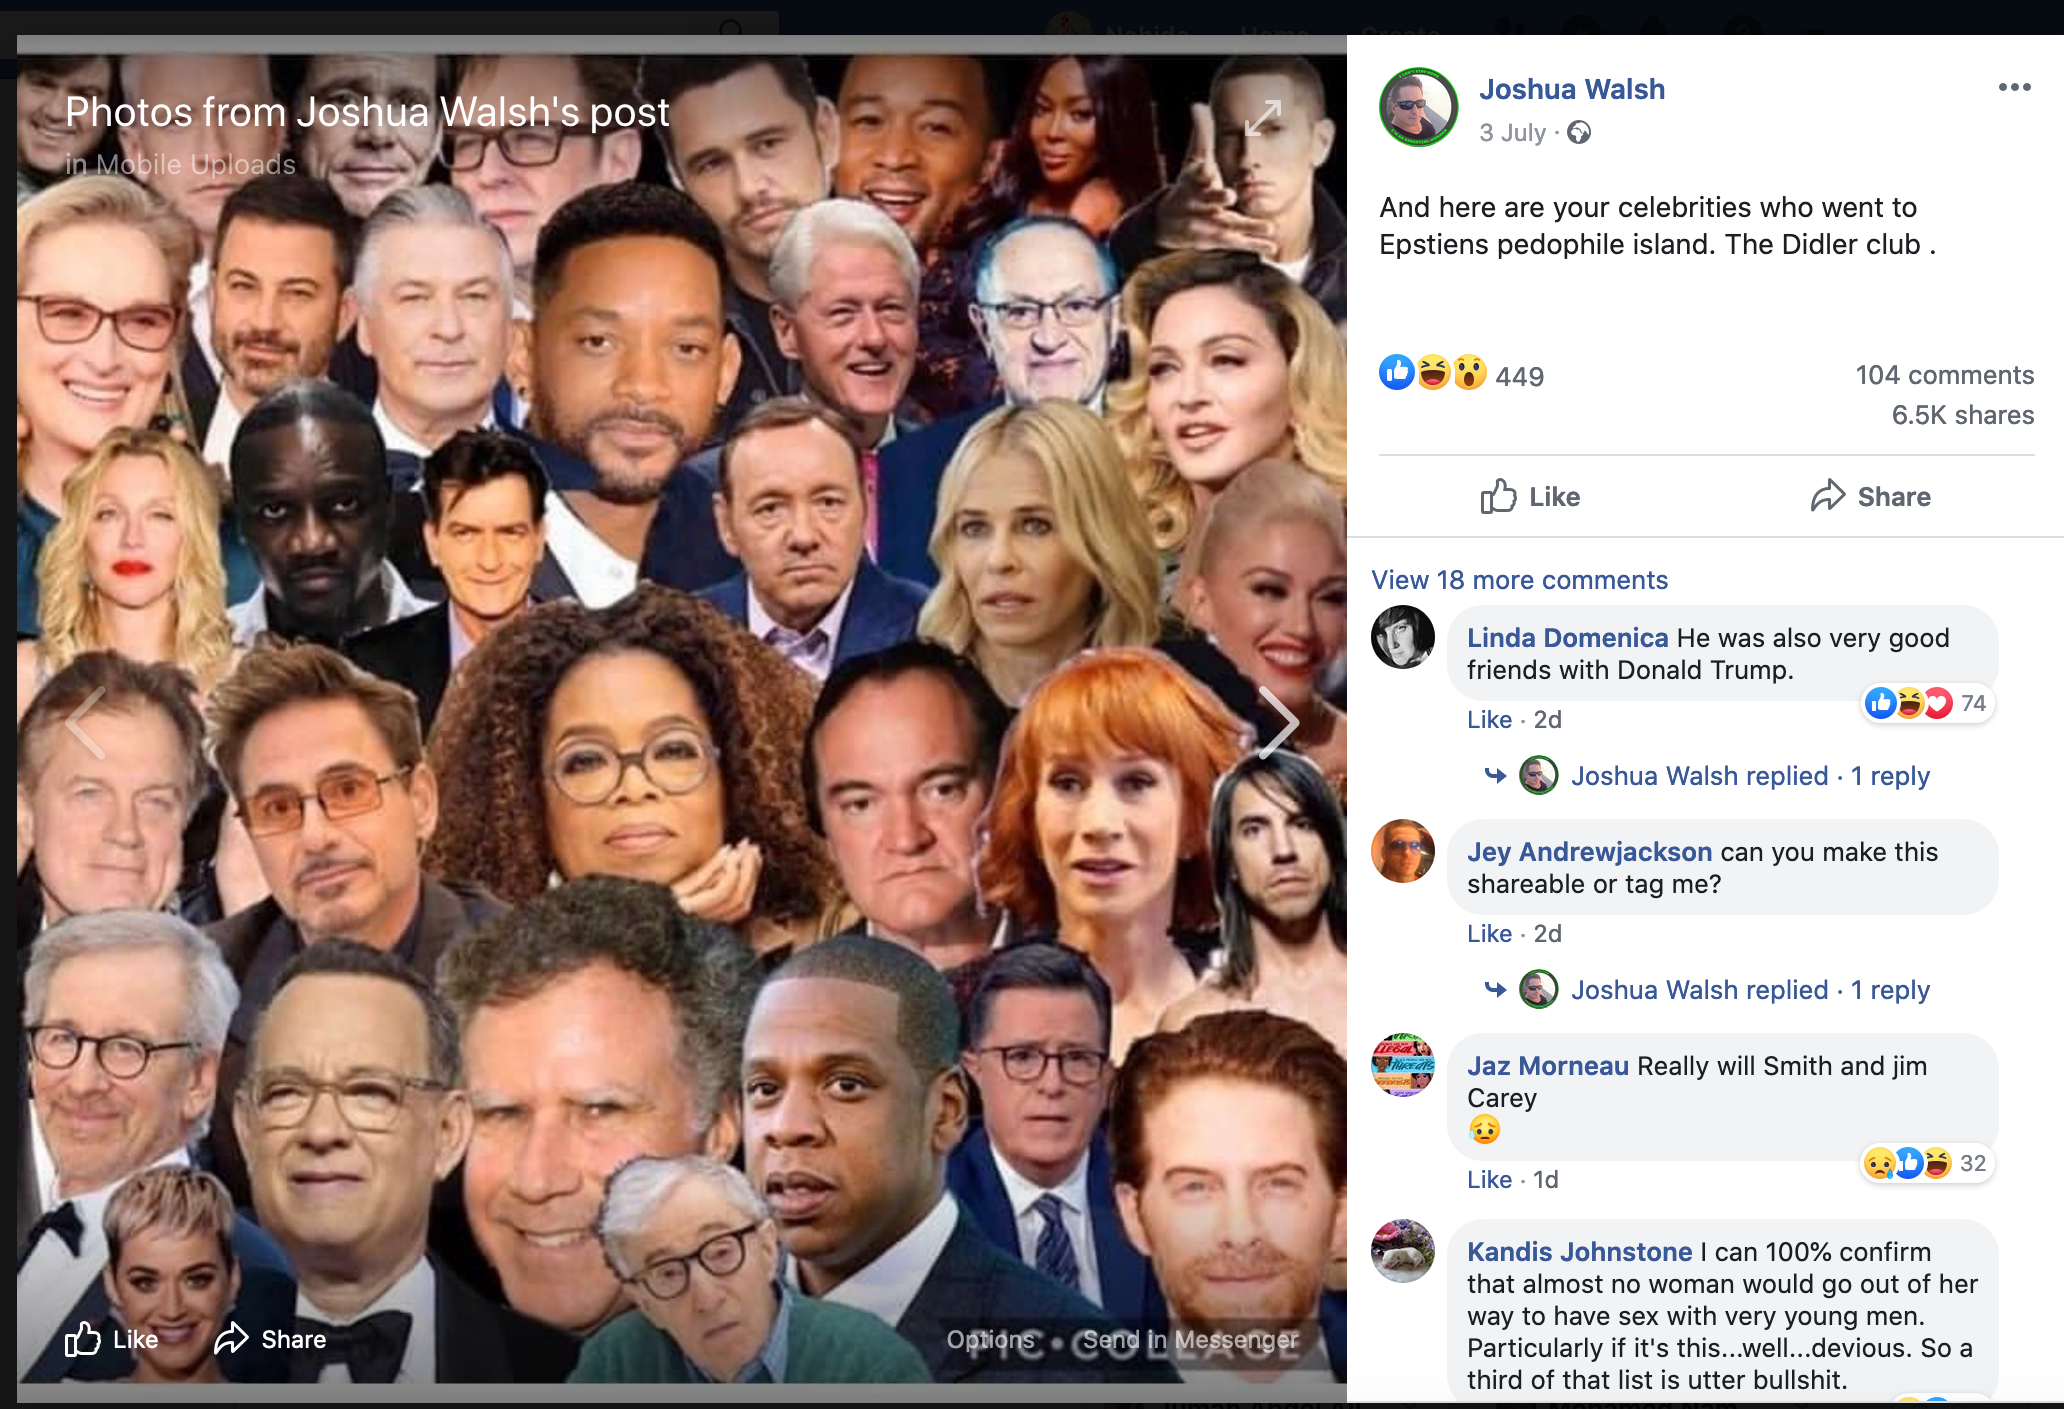Like Linda Domenica's comment
2064x1409 pixels.
tap(1489, 720)
